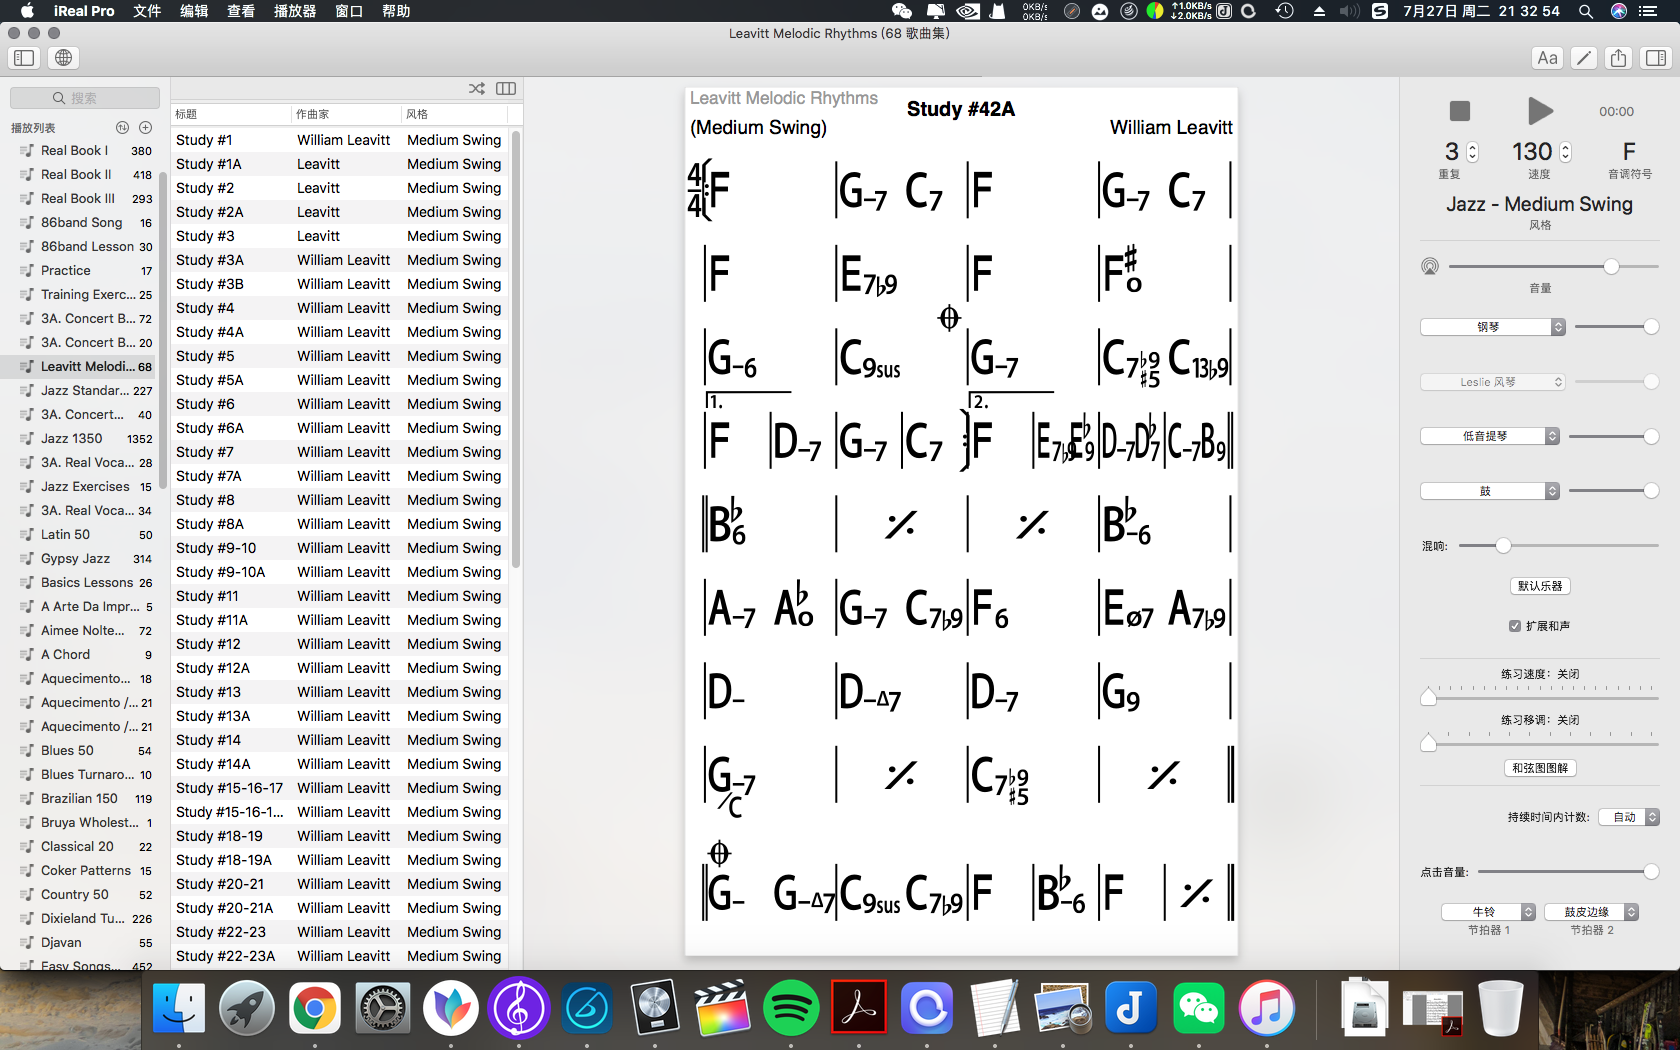Add a new playlist with the plus icon
Viewport: 1680px width, 1050px height.
146,128
